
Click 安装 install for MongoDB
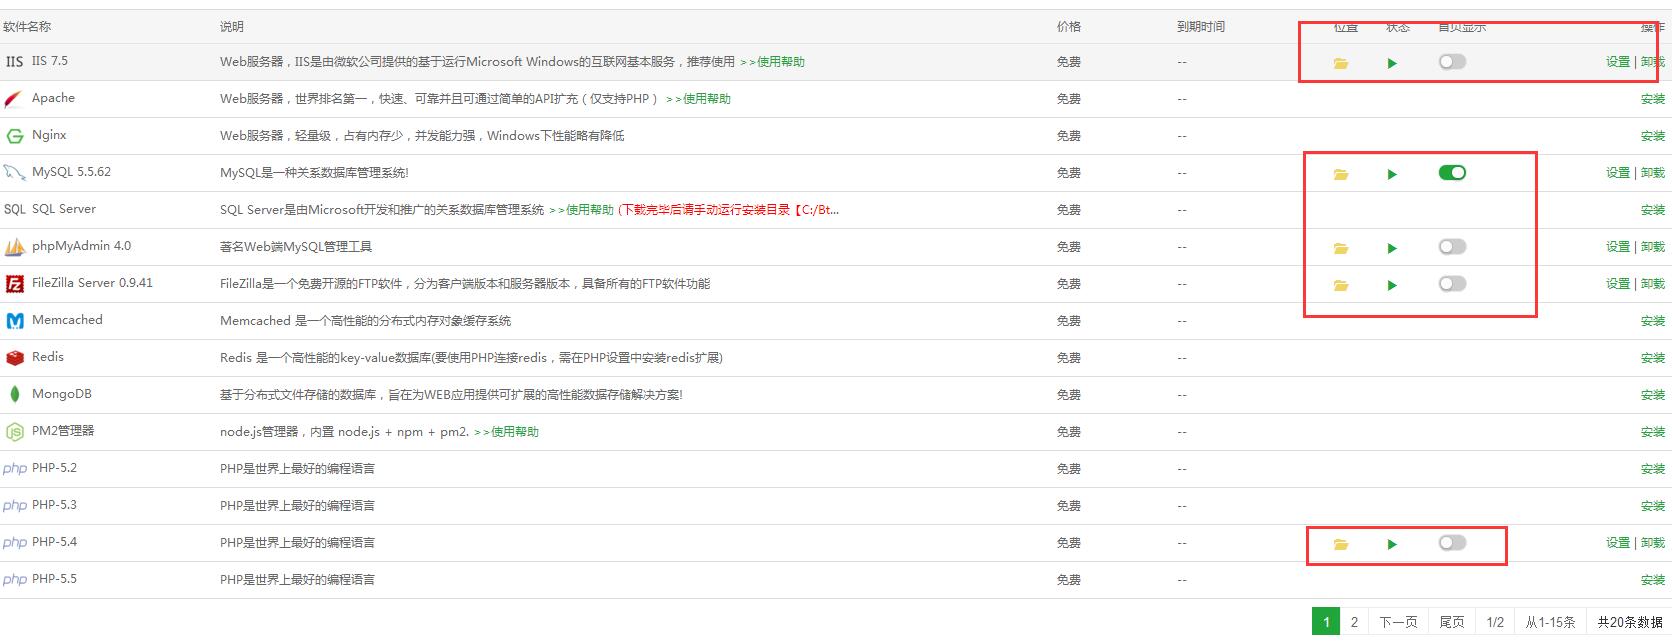1653,395
